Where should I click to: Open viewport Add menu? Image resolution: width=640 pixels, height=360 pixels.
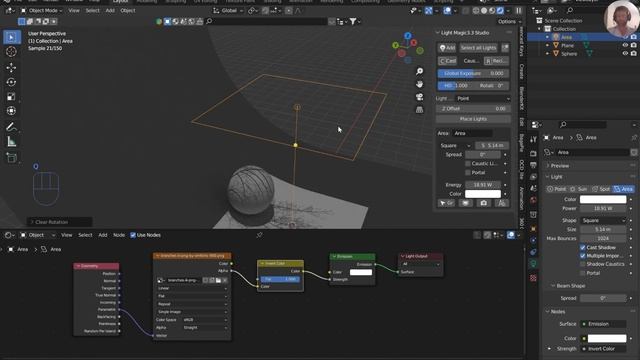point(110,11)
